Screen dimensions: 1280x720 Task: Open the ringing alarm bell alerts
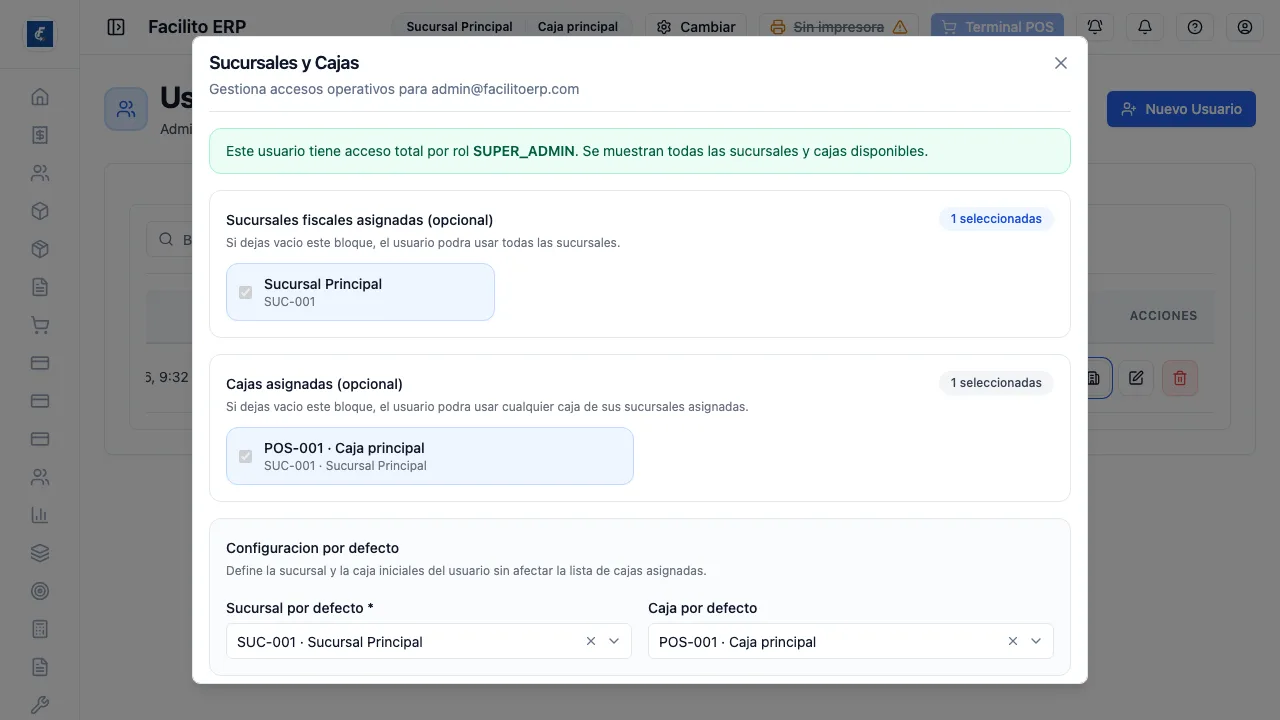pyautogui.click(x=1095, y=27)
